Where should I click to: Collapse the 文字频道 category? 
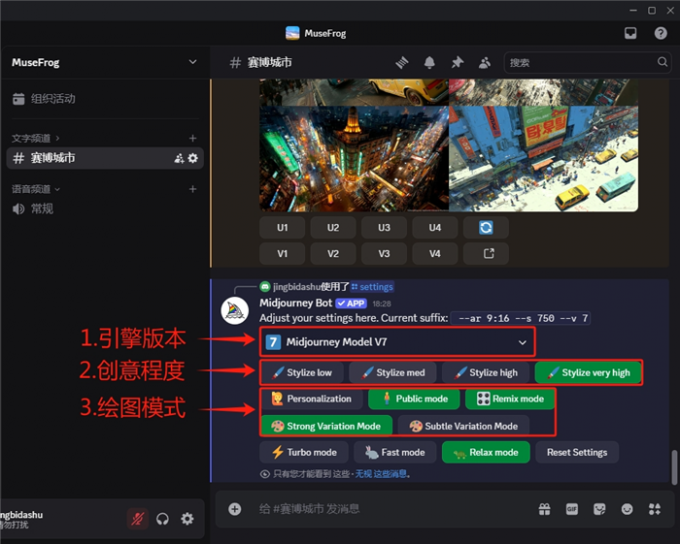[x=35, y=138]
